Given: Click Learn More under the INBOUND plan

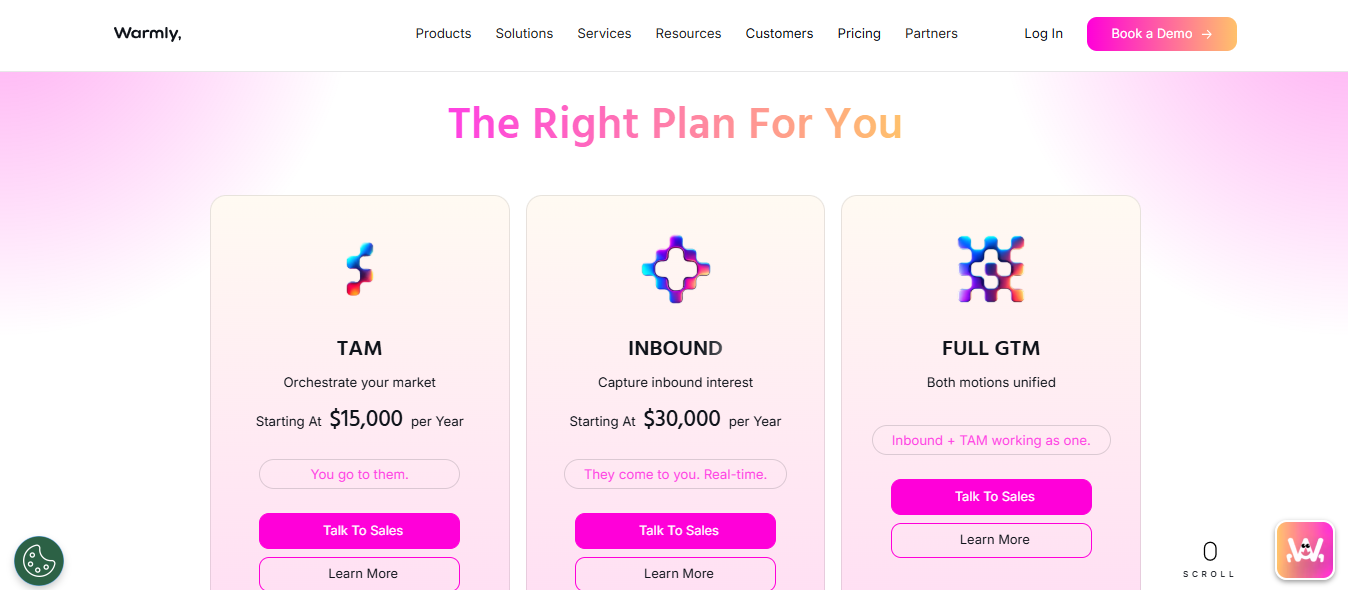Looking at the screenshot, I should [x=675, y=573].
